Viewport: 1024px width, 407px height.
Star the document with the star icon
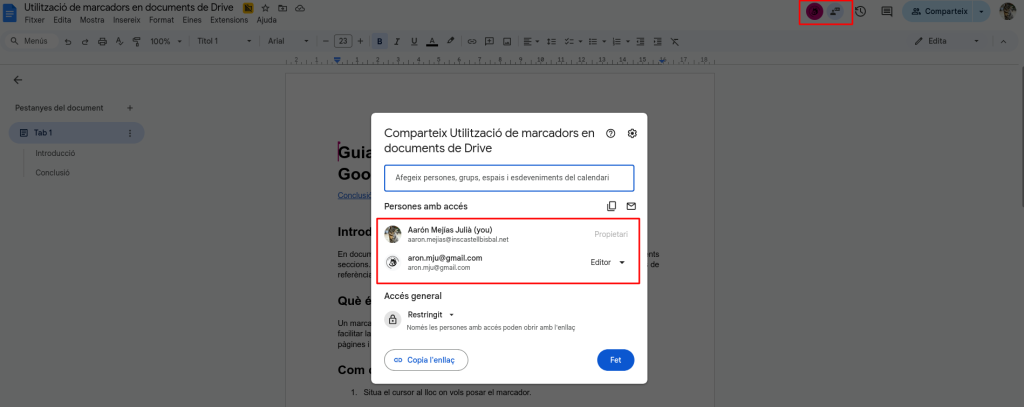(265, 8)
